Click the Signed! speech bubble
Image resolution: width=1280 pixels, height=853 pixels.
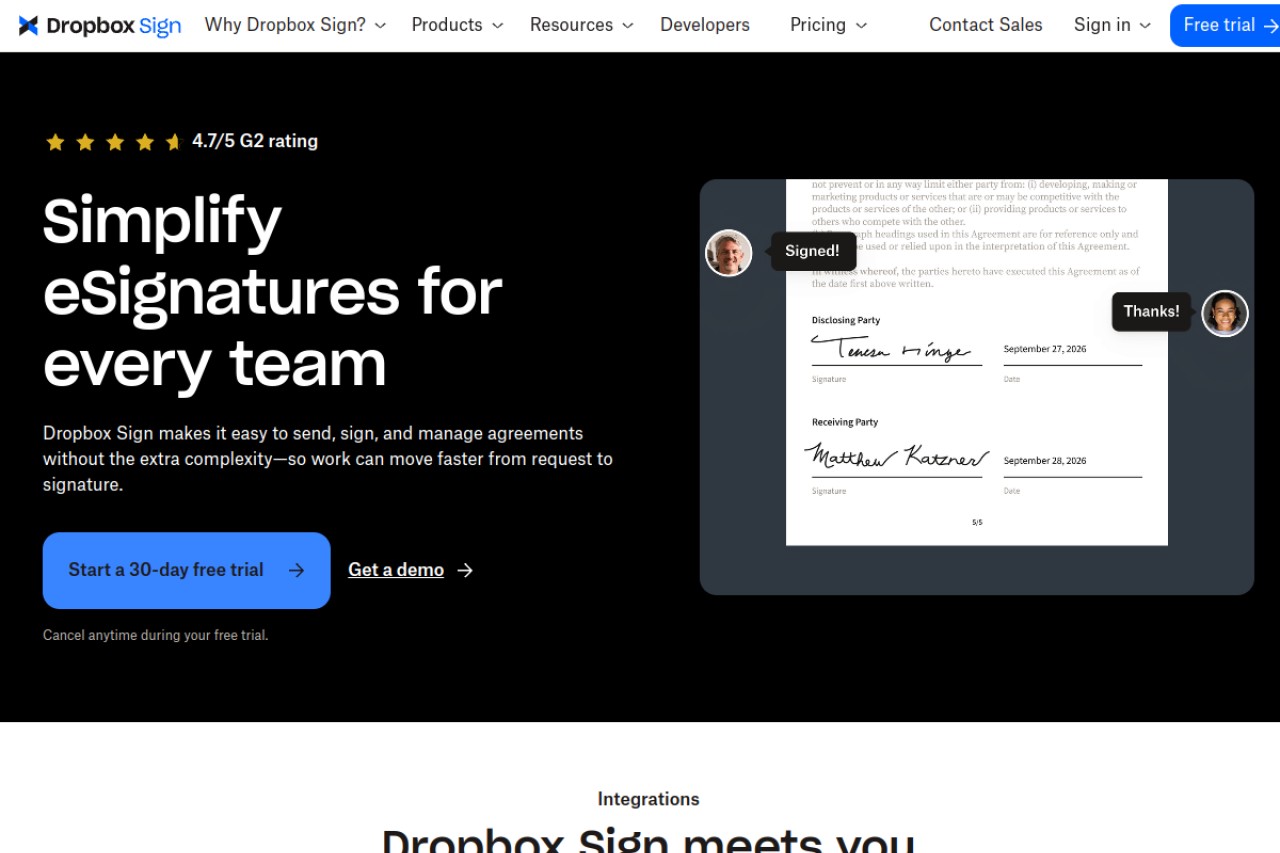[812, 251]
